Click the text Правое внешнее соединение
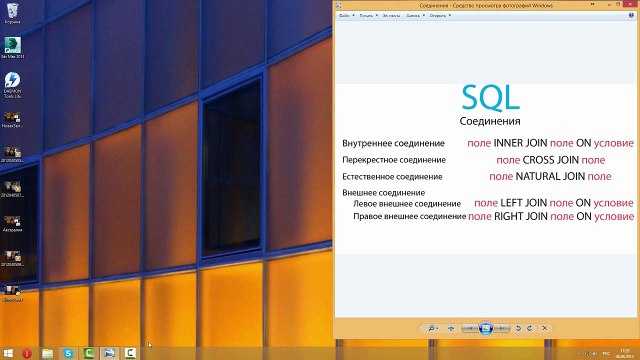This screenshot has width=640, height=360. pyautogui.click(x=409, y=216)
